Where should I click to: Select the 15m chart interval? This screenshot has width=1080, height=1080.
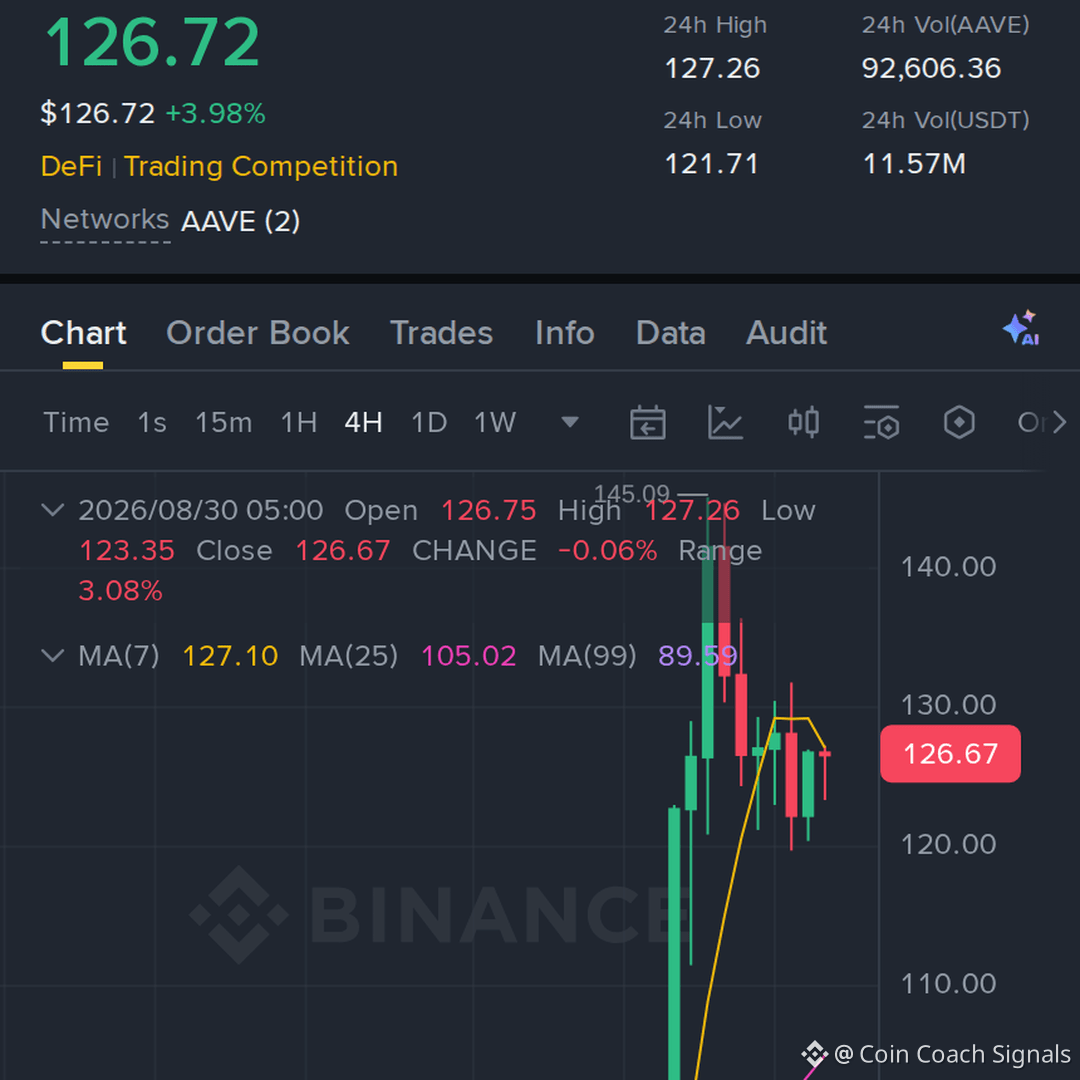(224, 422)
